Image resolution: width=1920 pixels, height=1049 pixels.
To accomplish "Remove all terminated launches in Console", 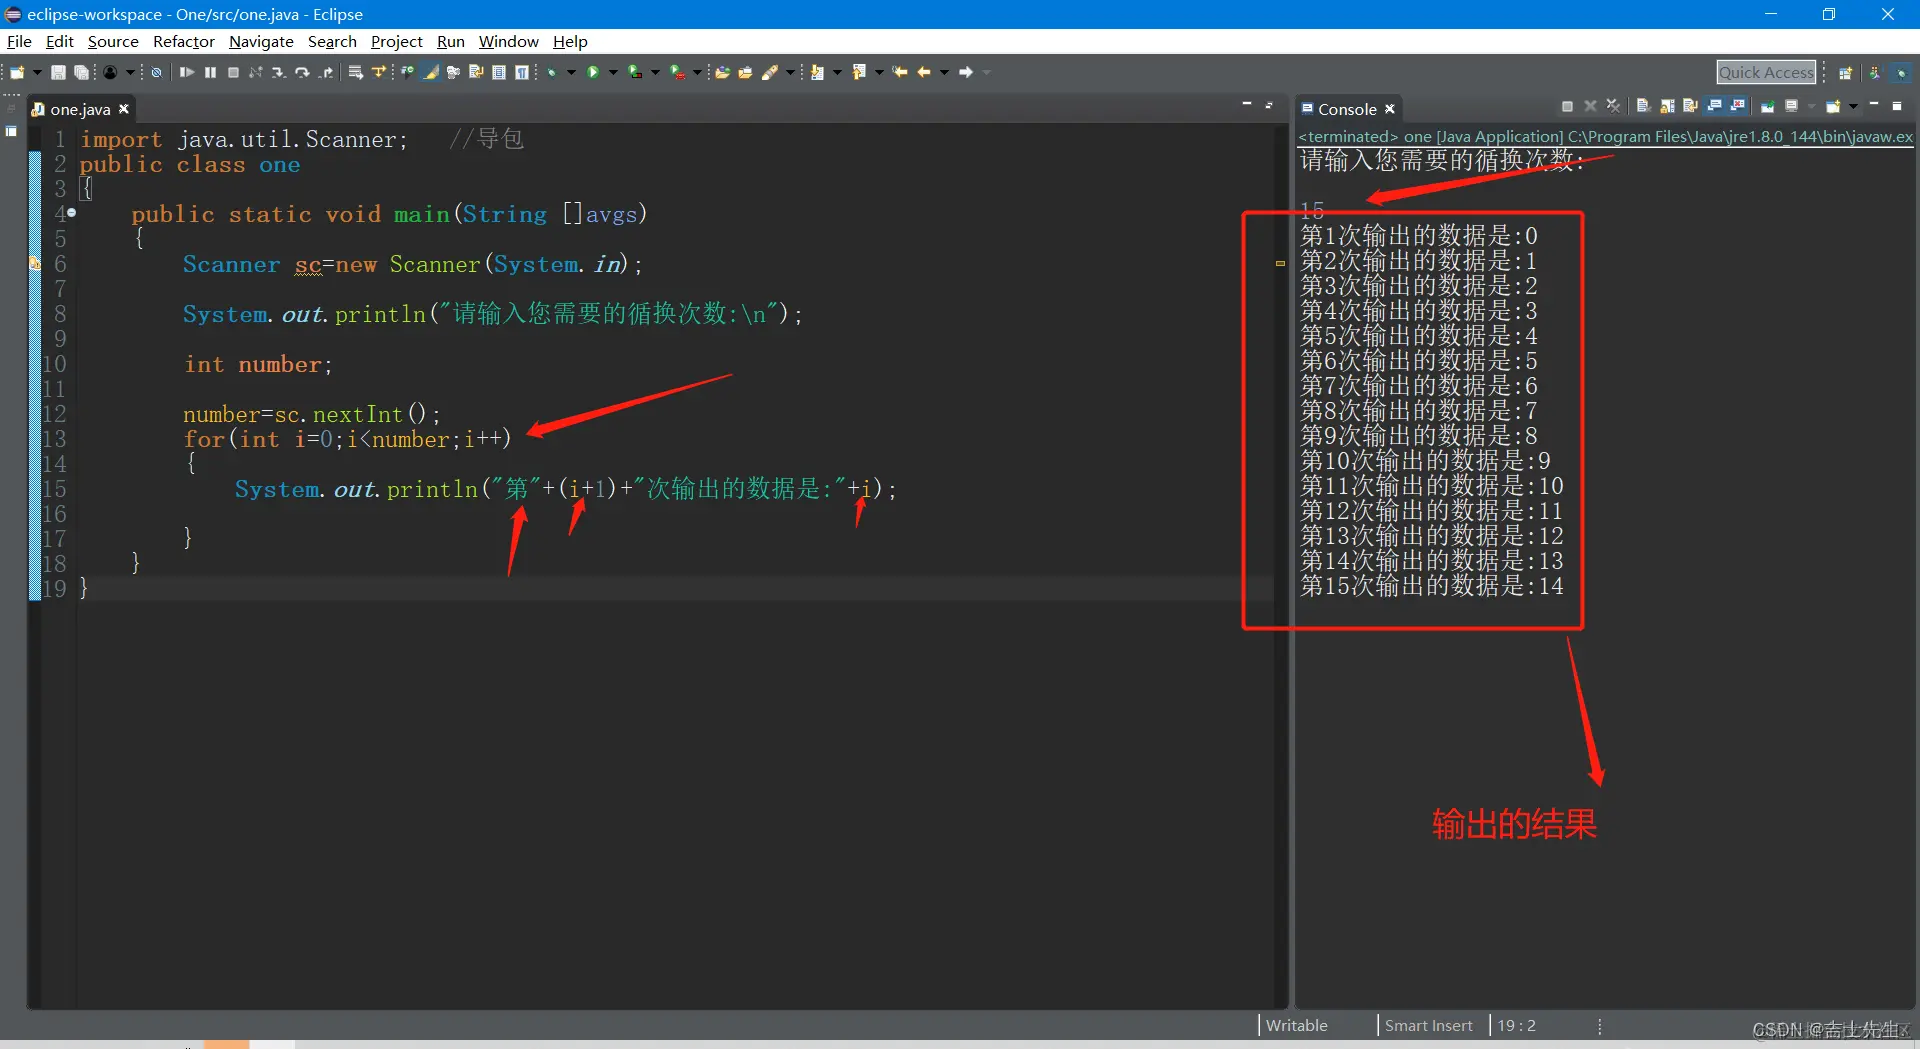I will (x=1613, y=106).
